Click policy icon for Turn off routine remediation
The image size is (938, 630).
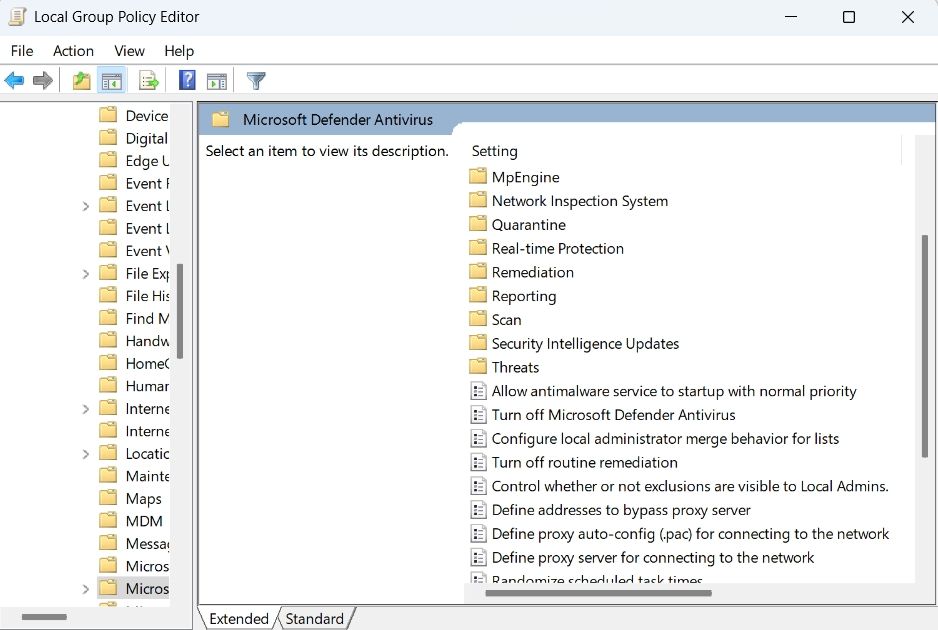(x=478, y=462)
